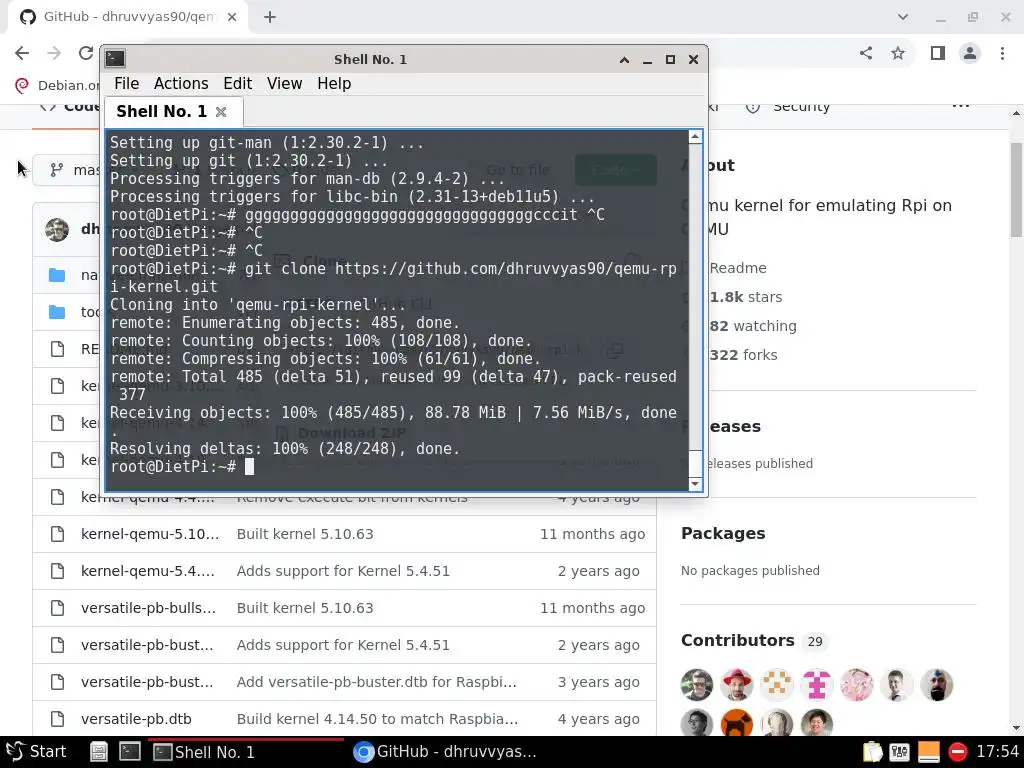The image size is (1024, 768).
Task: Open Contributors heading link
Action: (738, 640)
